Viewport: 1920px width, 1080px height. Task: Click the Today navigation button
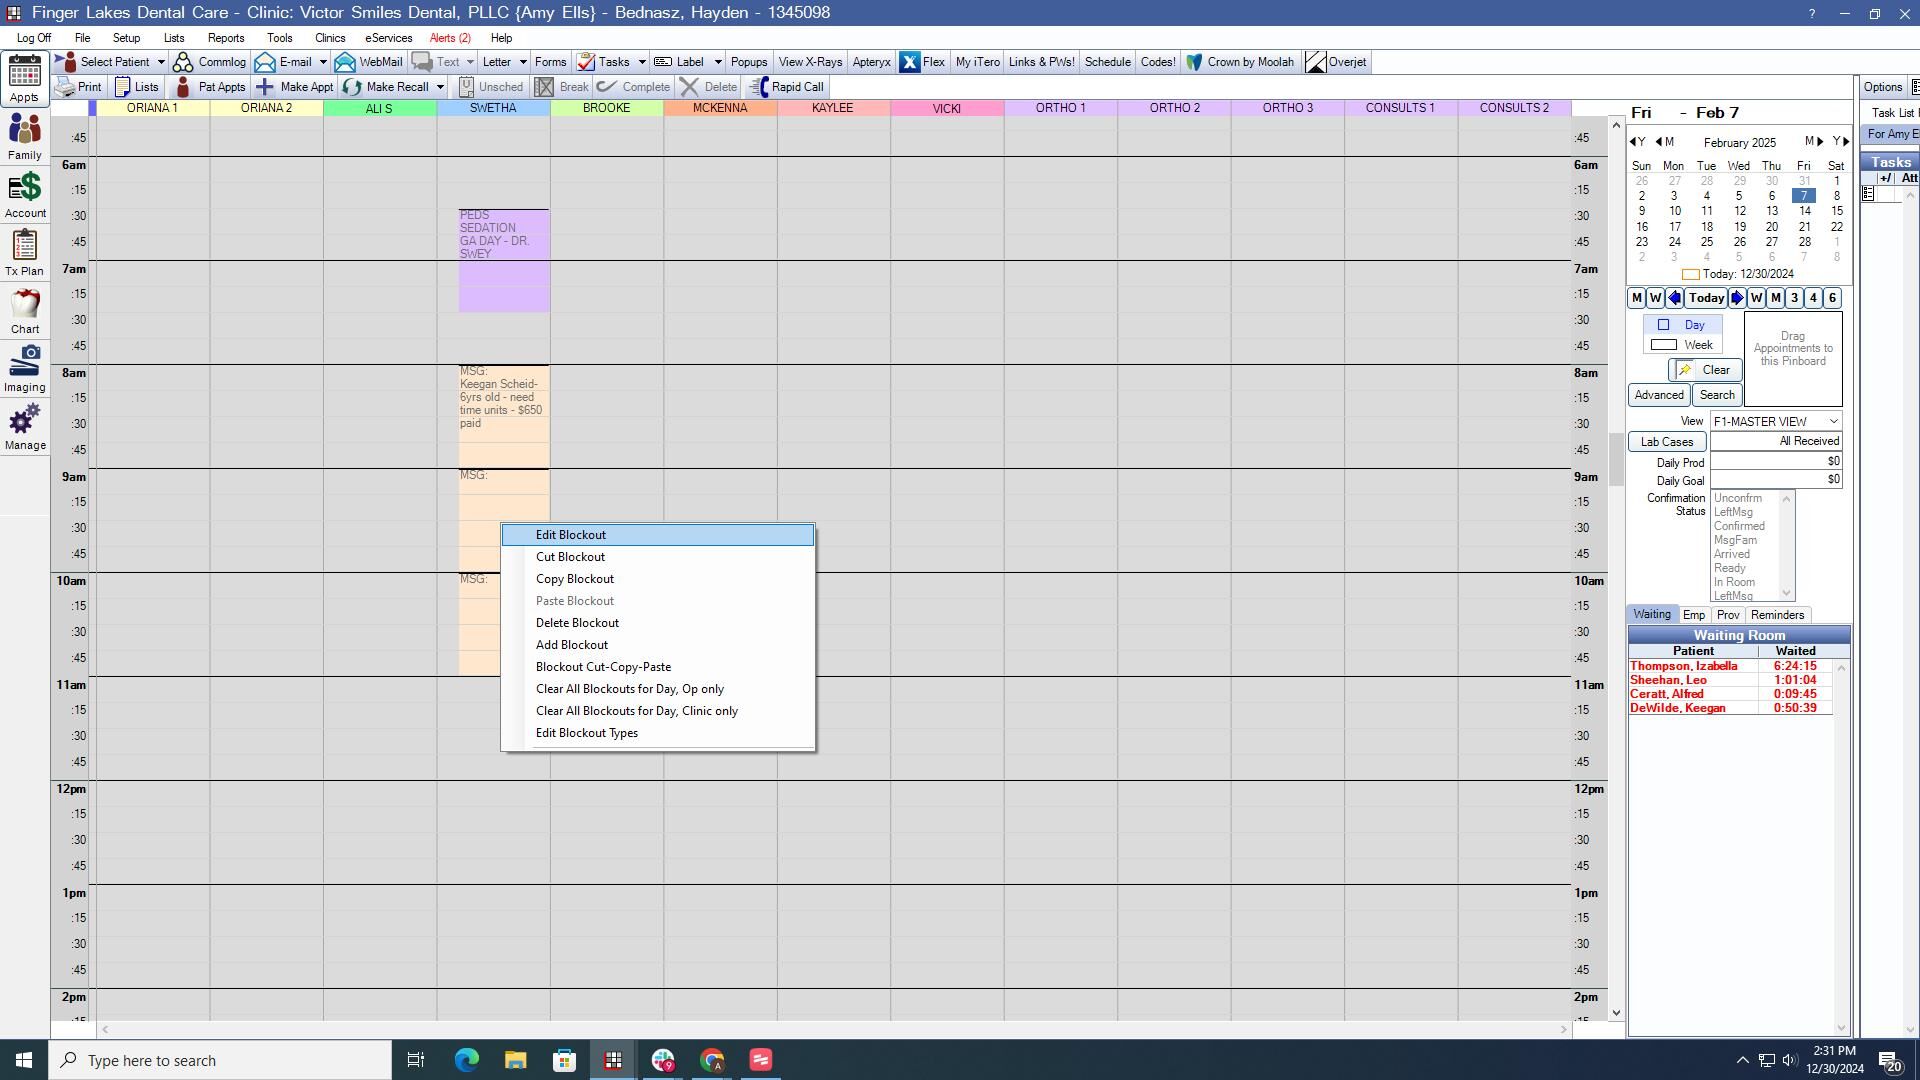tap(1706, 298)
